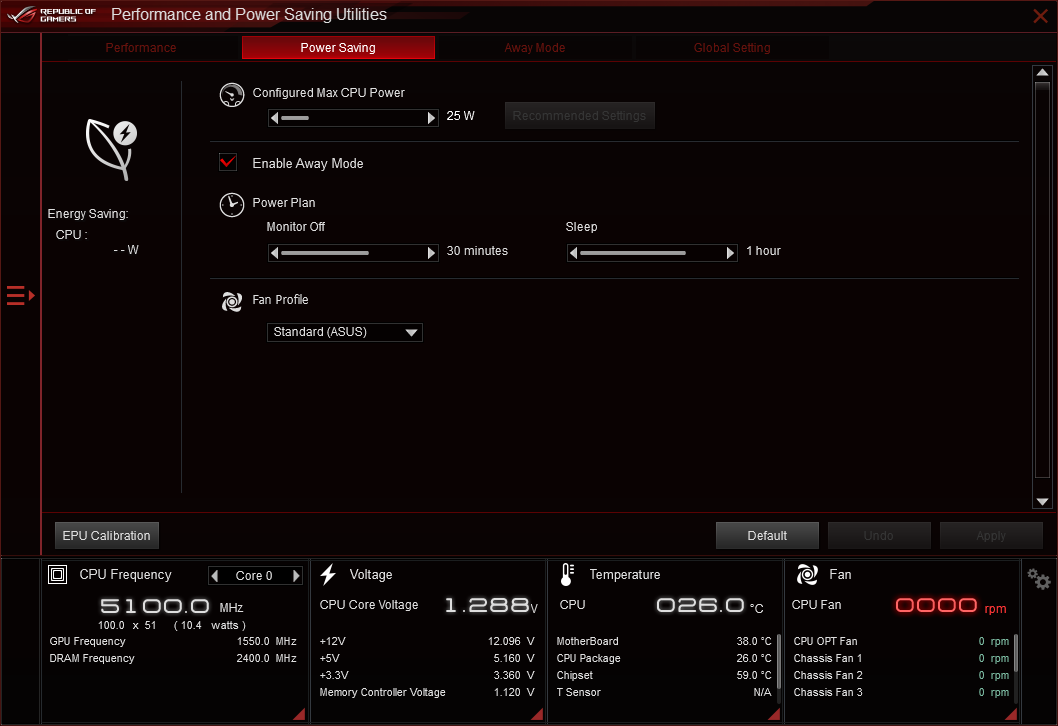Click the Fan Profile fan icon
This screenshot has height=726, width=1058.
(231, 302)
